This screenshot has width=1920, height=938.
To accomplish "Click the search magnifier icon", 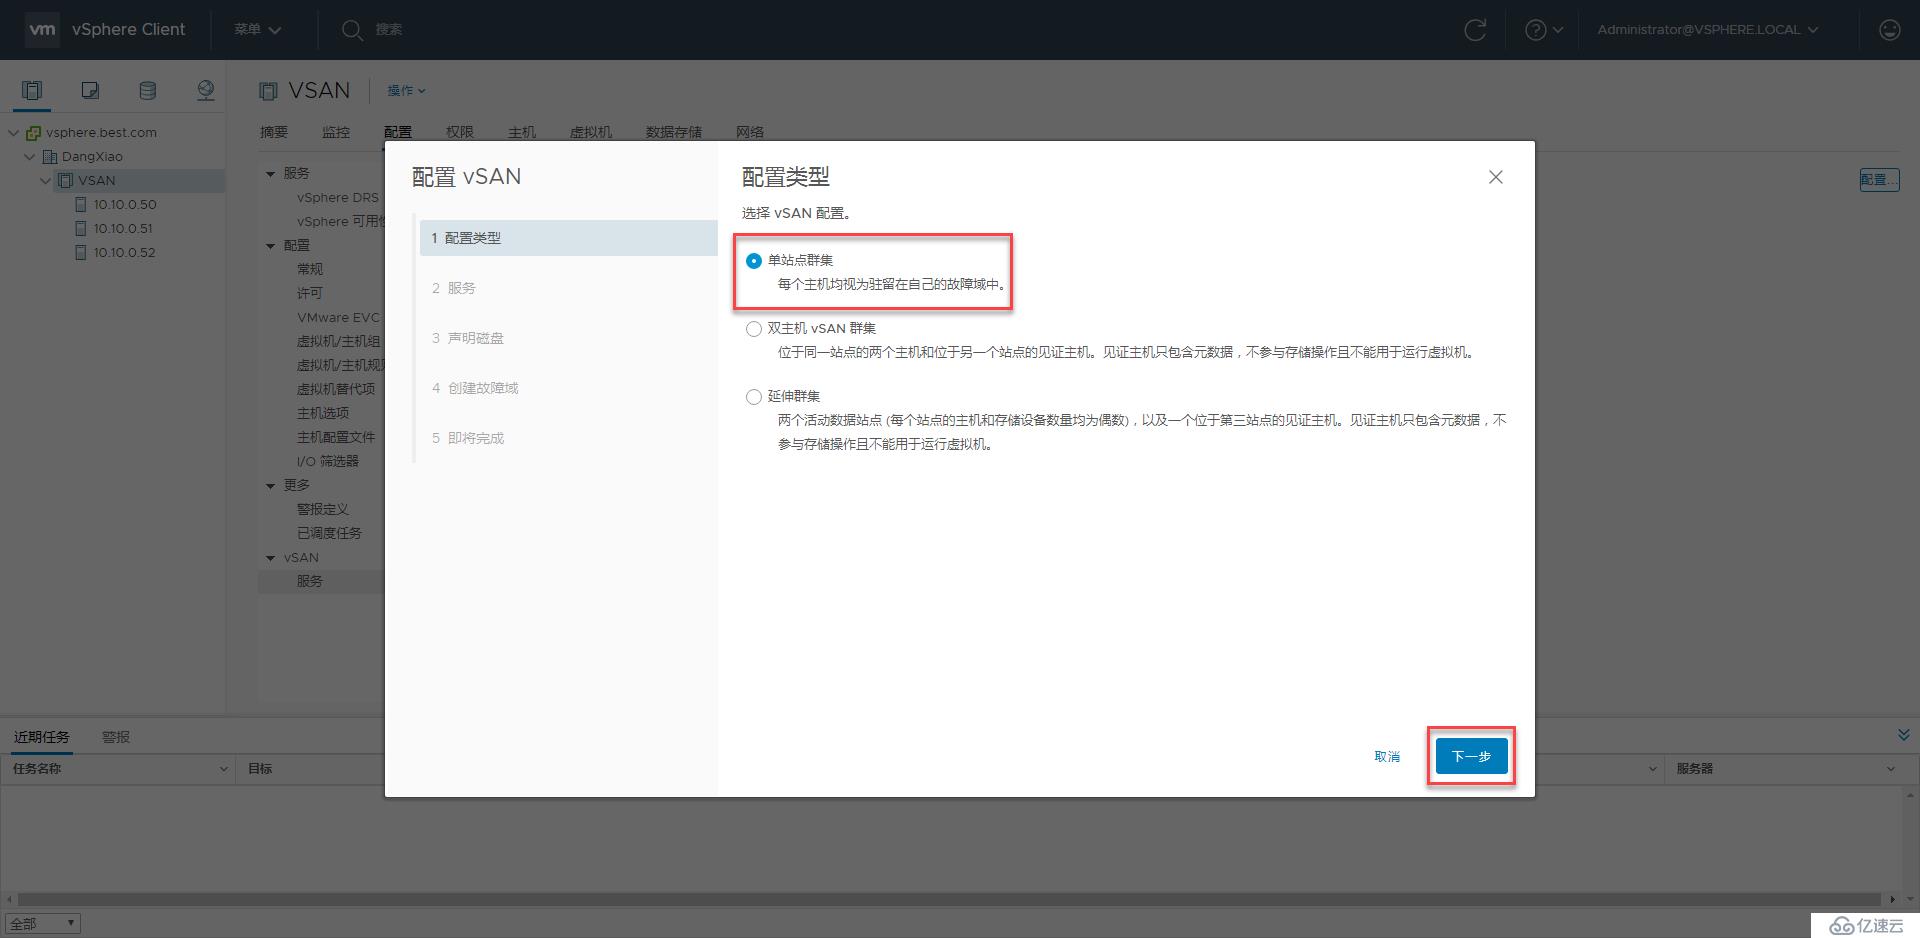I will coord(352,30).
